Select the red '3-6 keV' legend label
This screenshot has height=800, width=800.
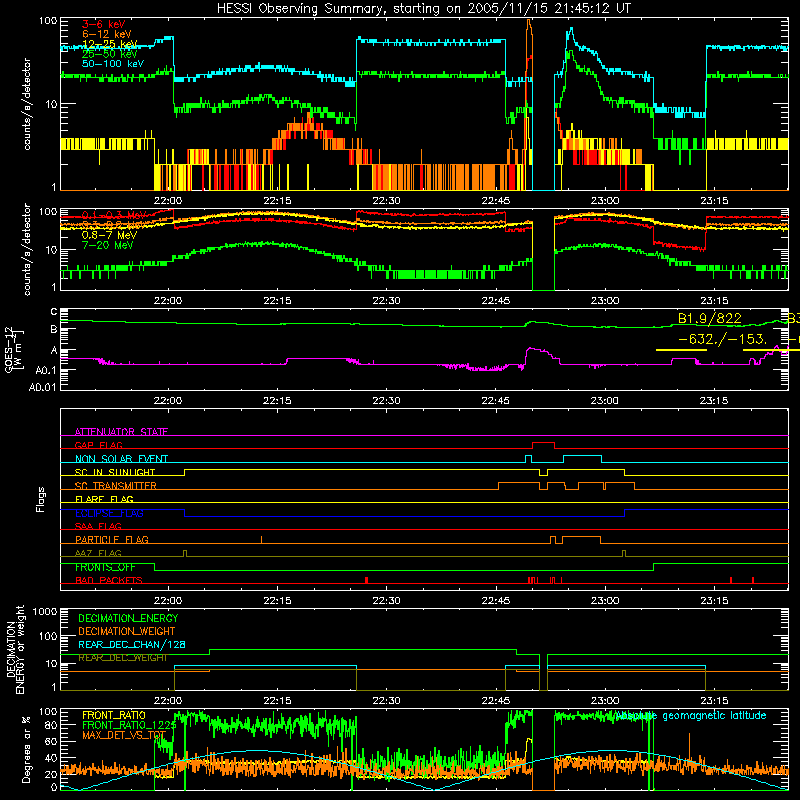[103, 24]
